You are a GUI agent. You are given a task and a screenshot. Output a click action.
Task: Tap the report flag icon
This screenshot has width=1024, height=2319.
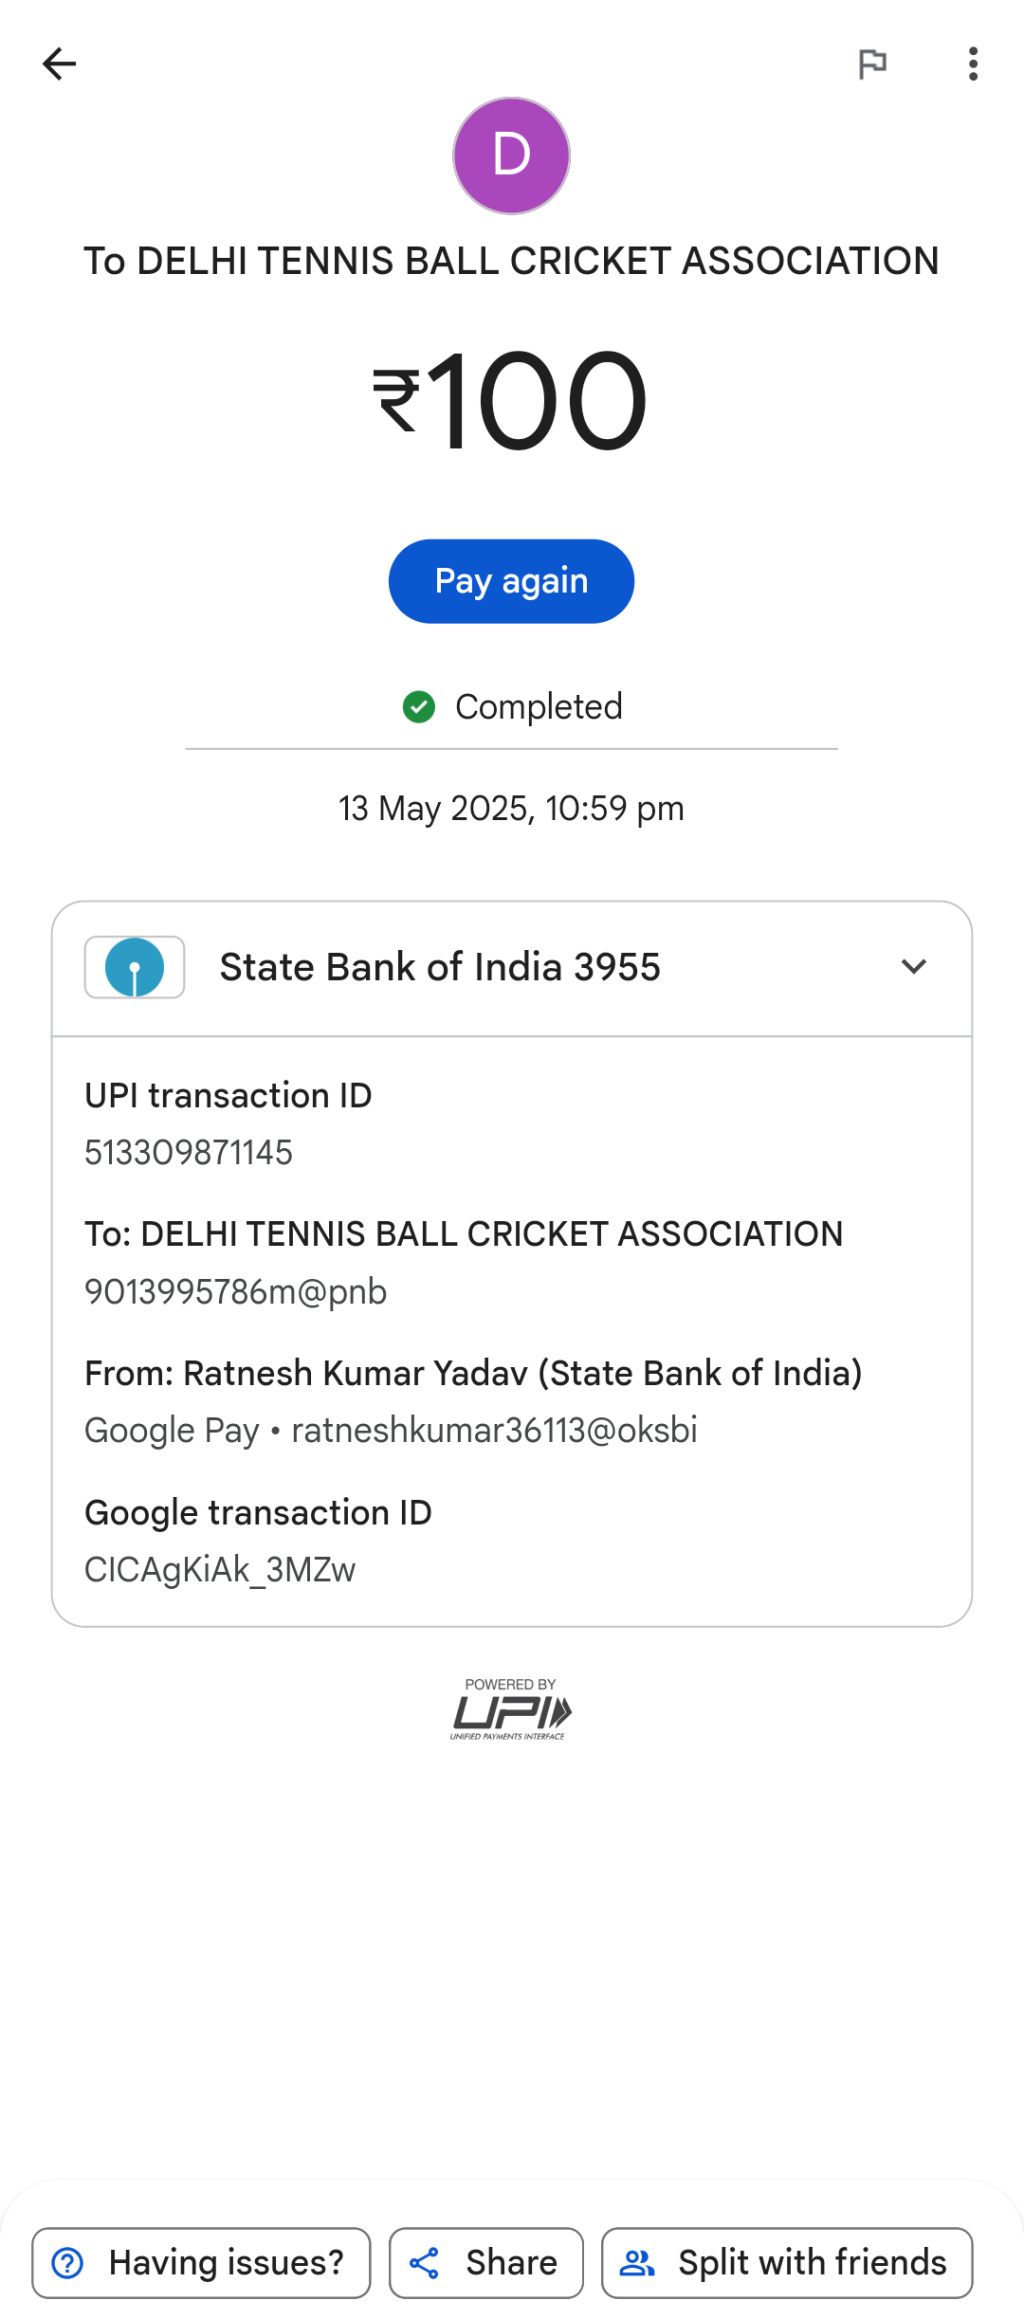point(872,64)
